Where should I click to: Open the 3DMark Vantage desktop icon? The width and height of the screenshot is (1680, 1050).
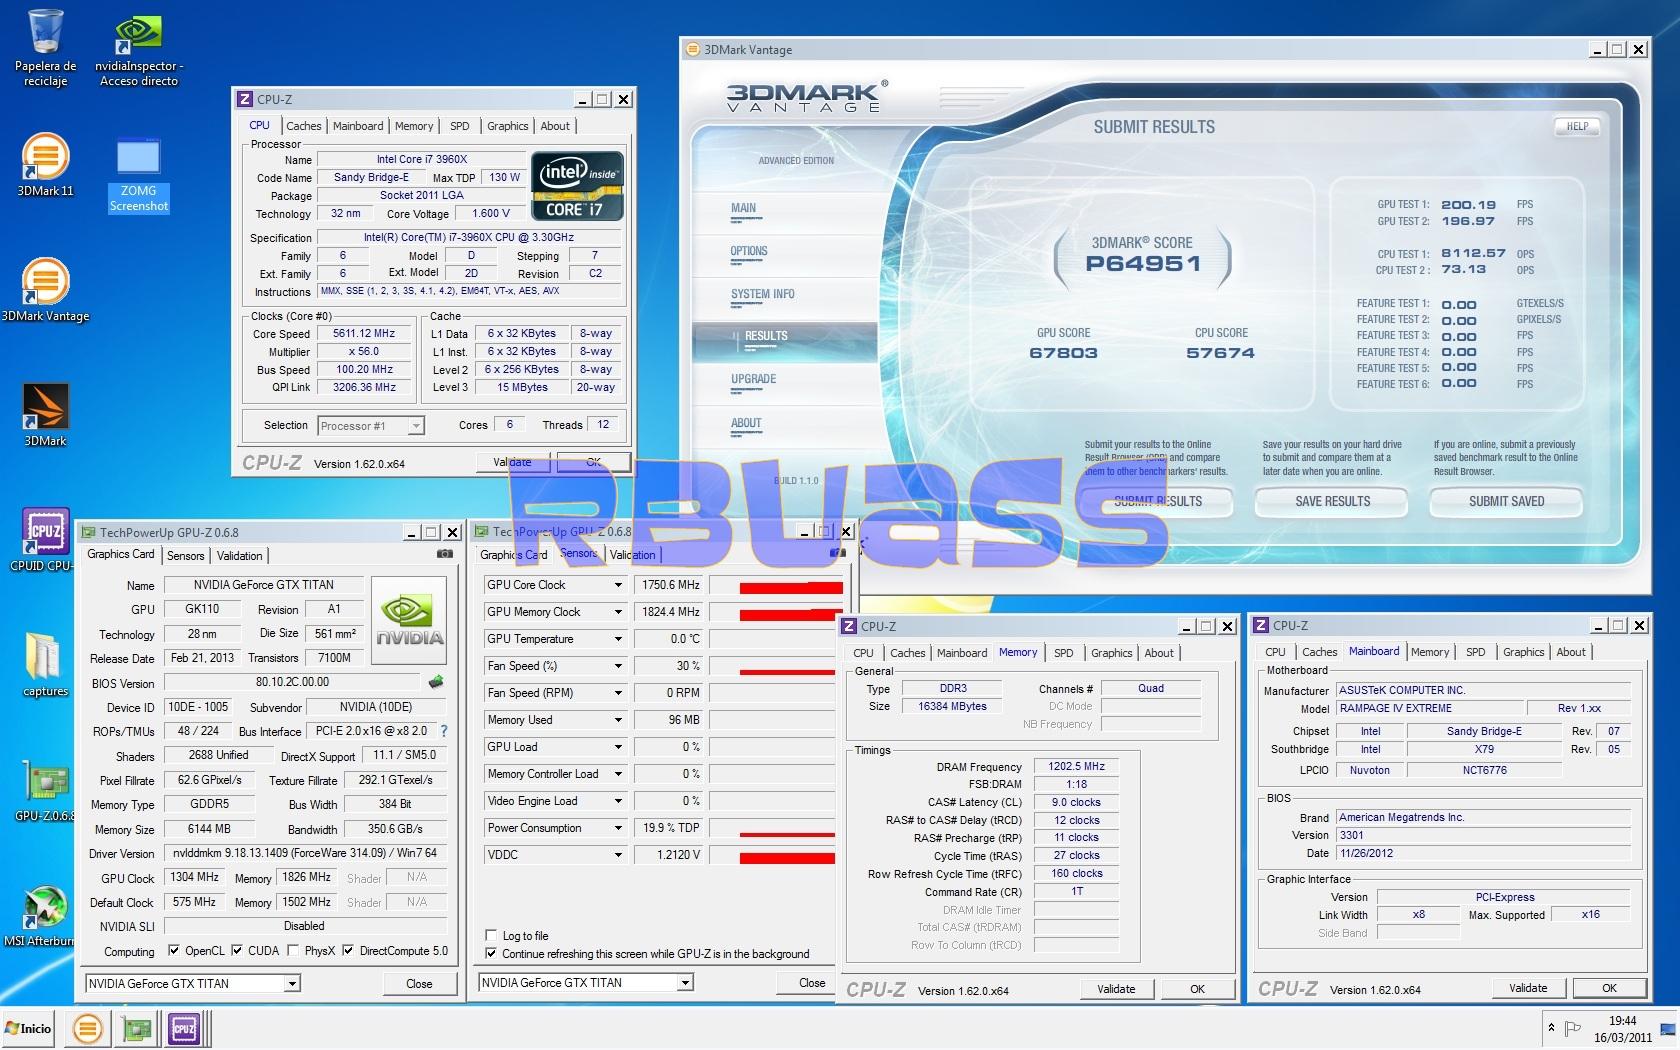click(45, 290)
